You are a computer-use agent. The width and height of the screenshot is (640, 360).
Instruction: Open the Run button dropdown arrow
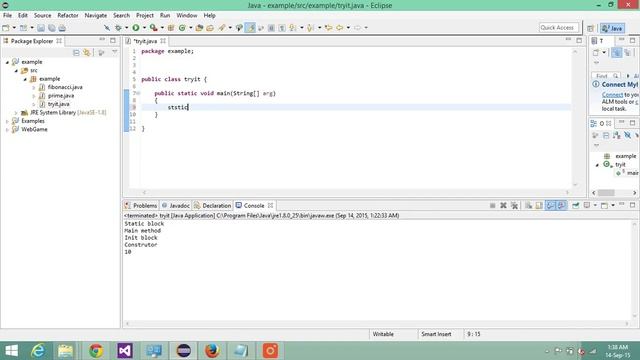coord(144,28)
